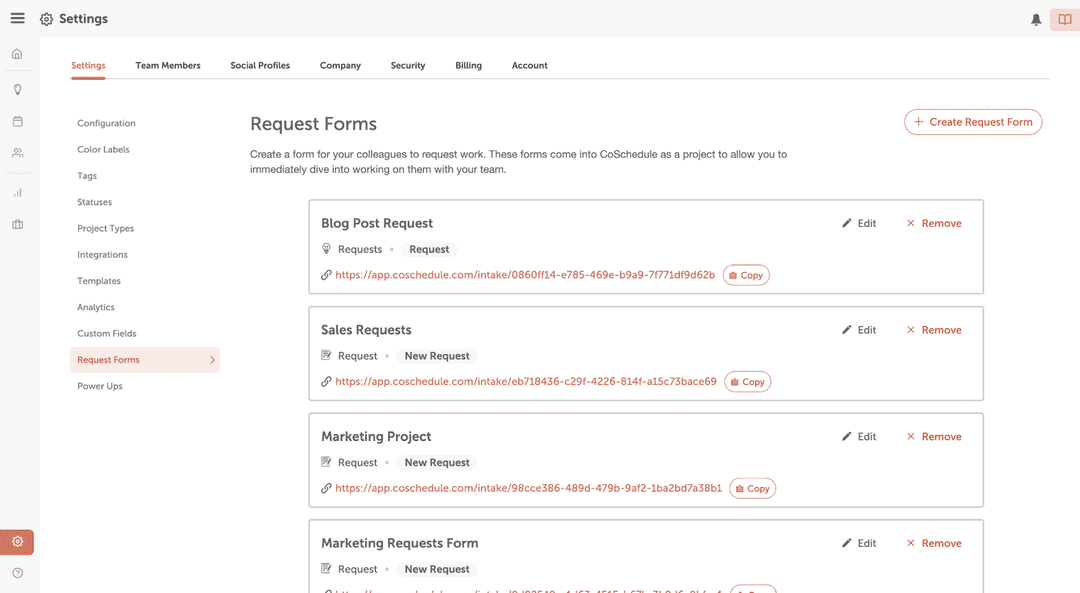The image size is (1080, 593).
Task: Switch to the Billing tab
Action: pos(468,65)
